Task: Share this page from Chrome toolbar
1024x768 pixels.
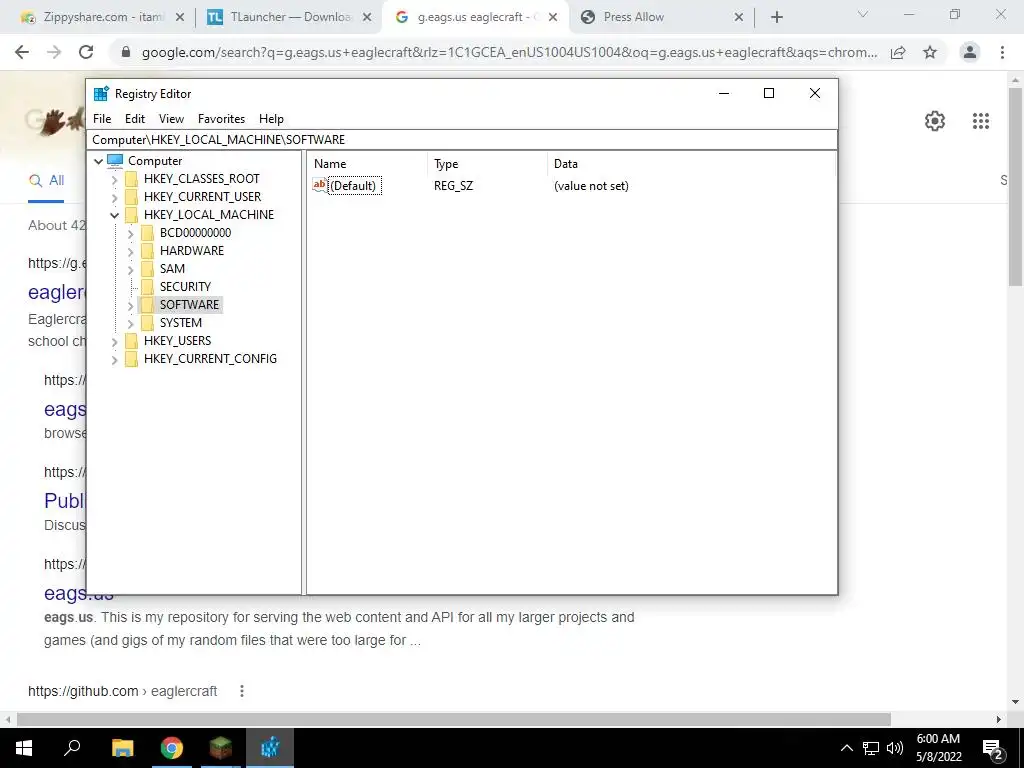Action: coord(898,52)
